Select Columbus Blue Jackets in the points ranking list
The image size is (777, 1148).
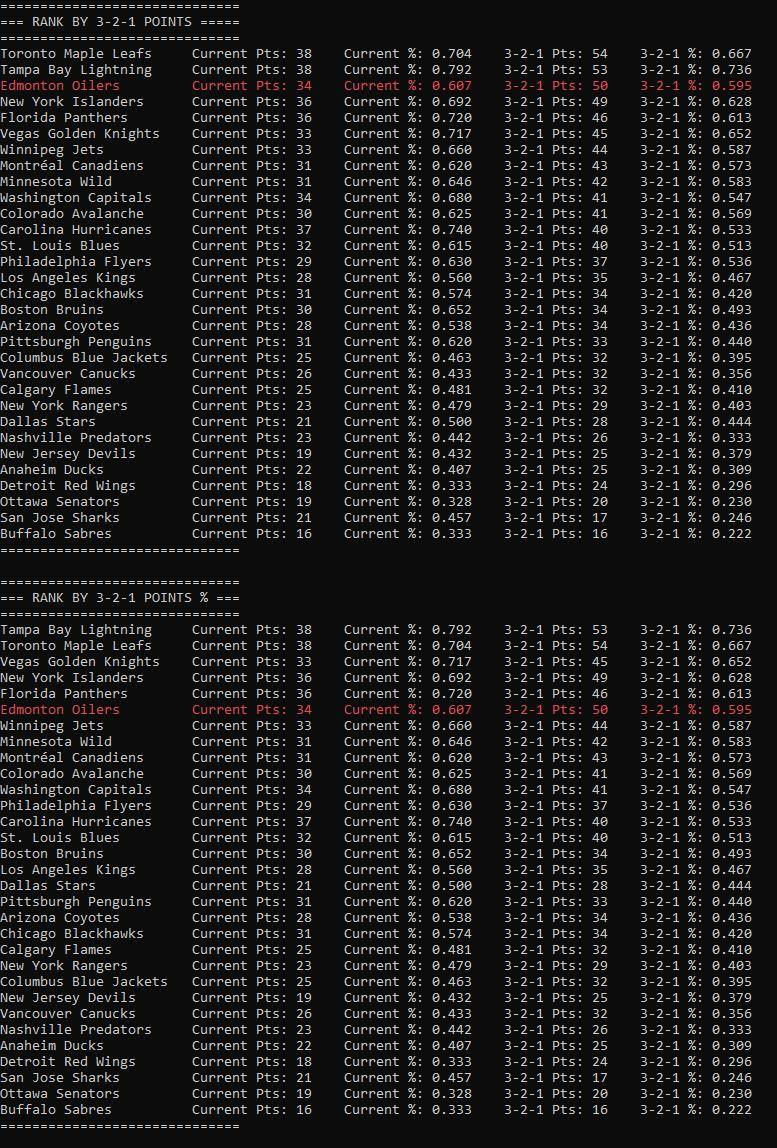tap(84, 357)
